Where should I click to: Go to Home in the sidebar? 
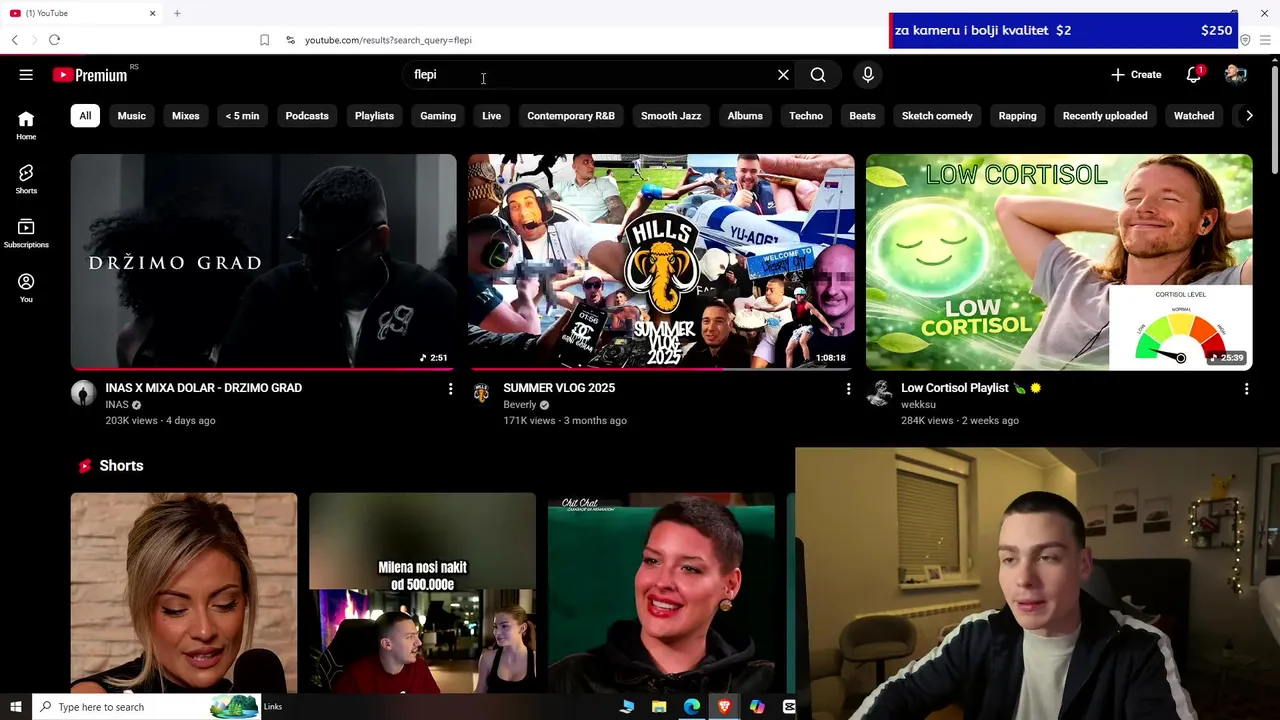click(26, 125)
